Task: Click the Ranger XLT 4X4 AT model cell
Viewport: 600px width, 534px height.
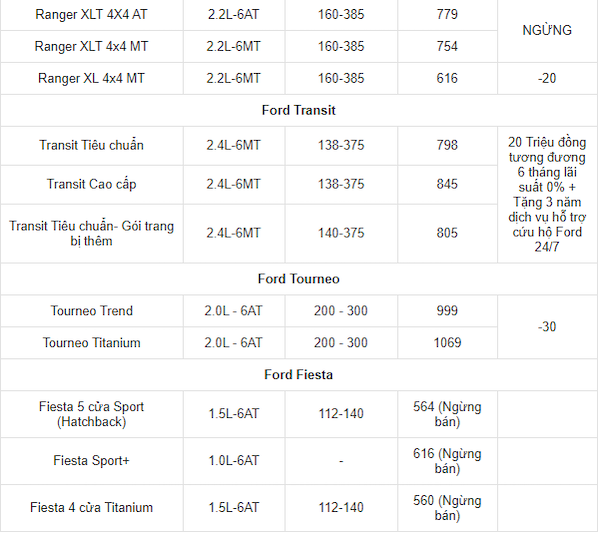Action: [x=91, y=15]
